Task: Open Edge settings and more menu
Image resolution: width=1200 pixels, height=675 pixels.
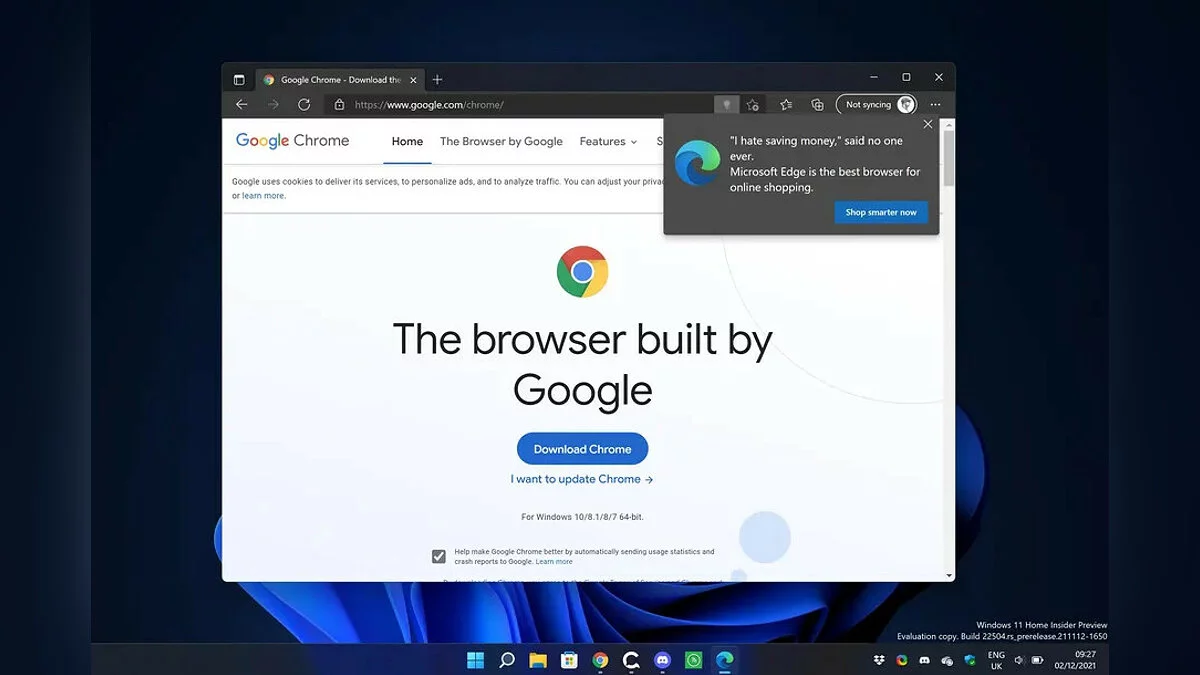Action: 935,104
